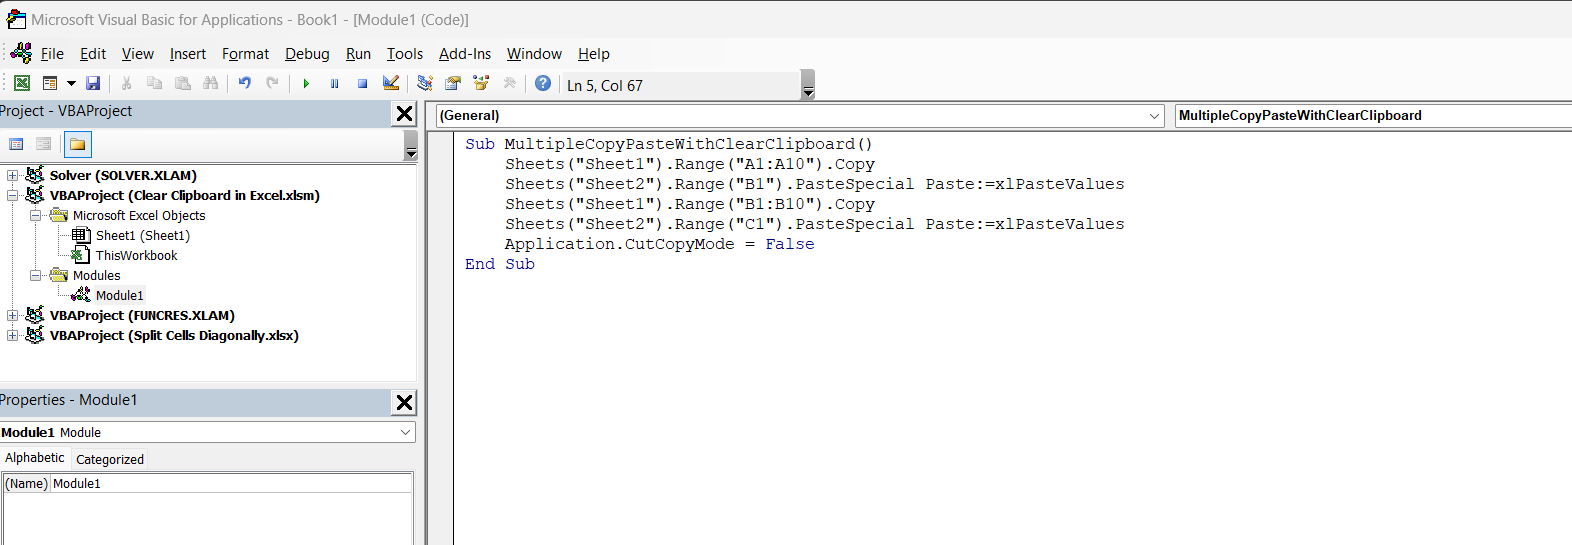Expand VBAProject (Split Cells Diagonally.xlsx) node
The height and width of the screenshot is (545, 1572).
tap(12, 335)
